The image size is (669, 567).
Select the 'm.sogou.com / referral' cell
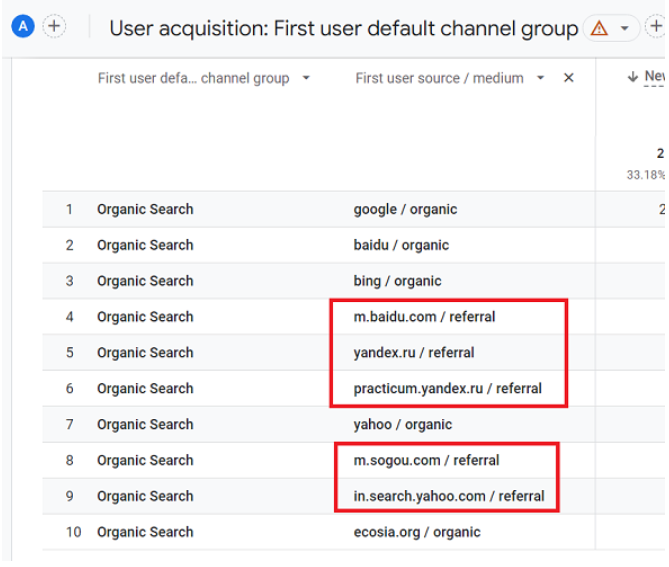(426, 460)
